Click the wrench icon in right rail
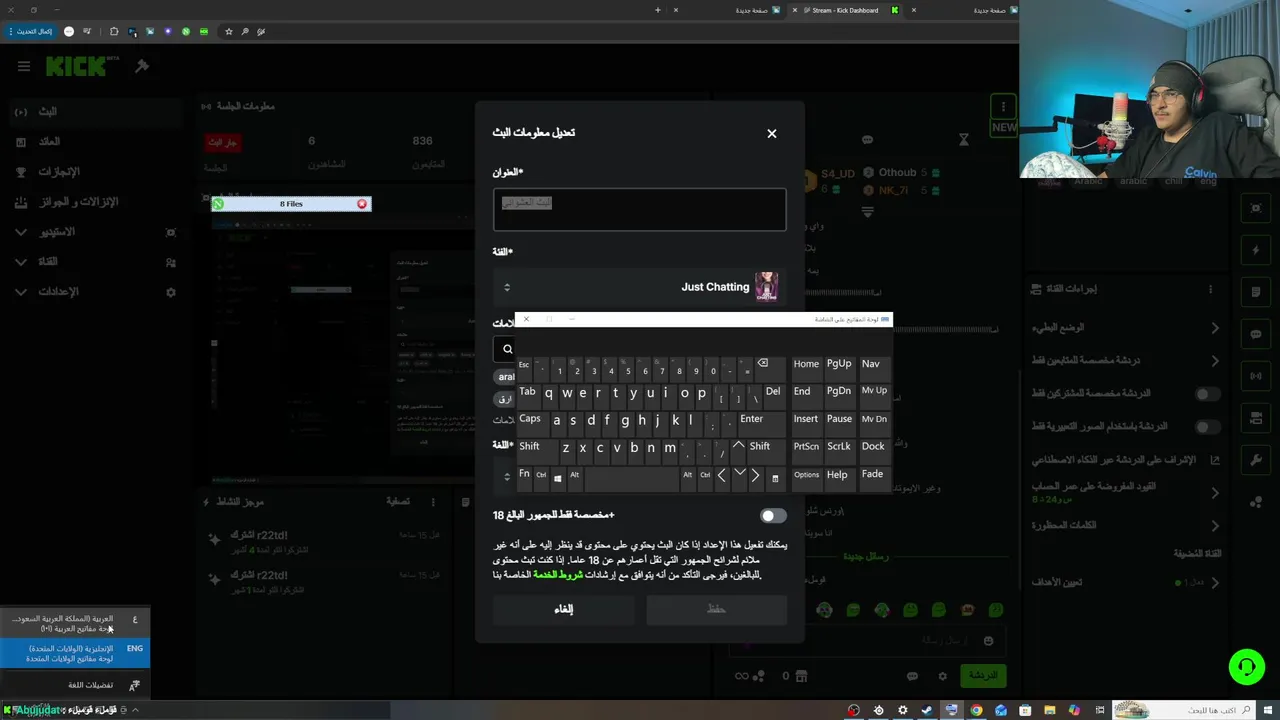 (1256, 460)
